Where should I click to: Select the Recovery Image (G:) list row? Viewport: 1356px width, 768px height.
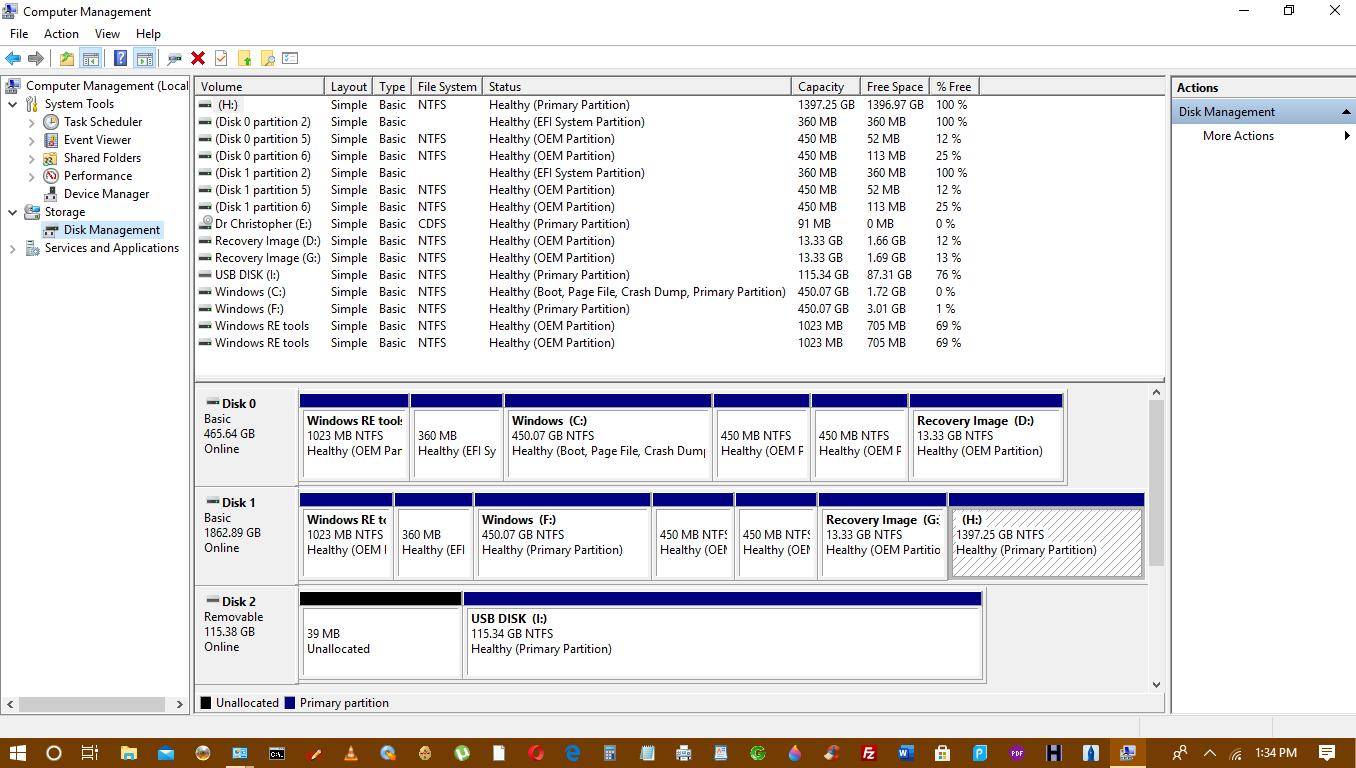585,258
